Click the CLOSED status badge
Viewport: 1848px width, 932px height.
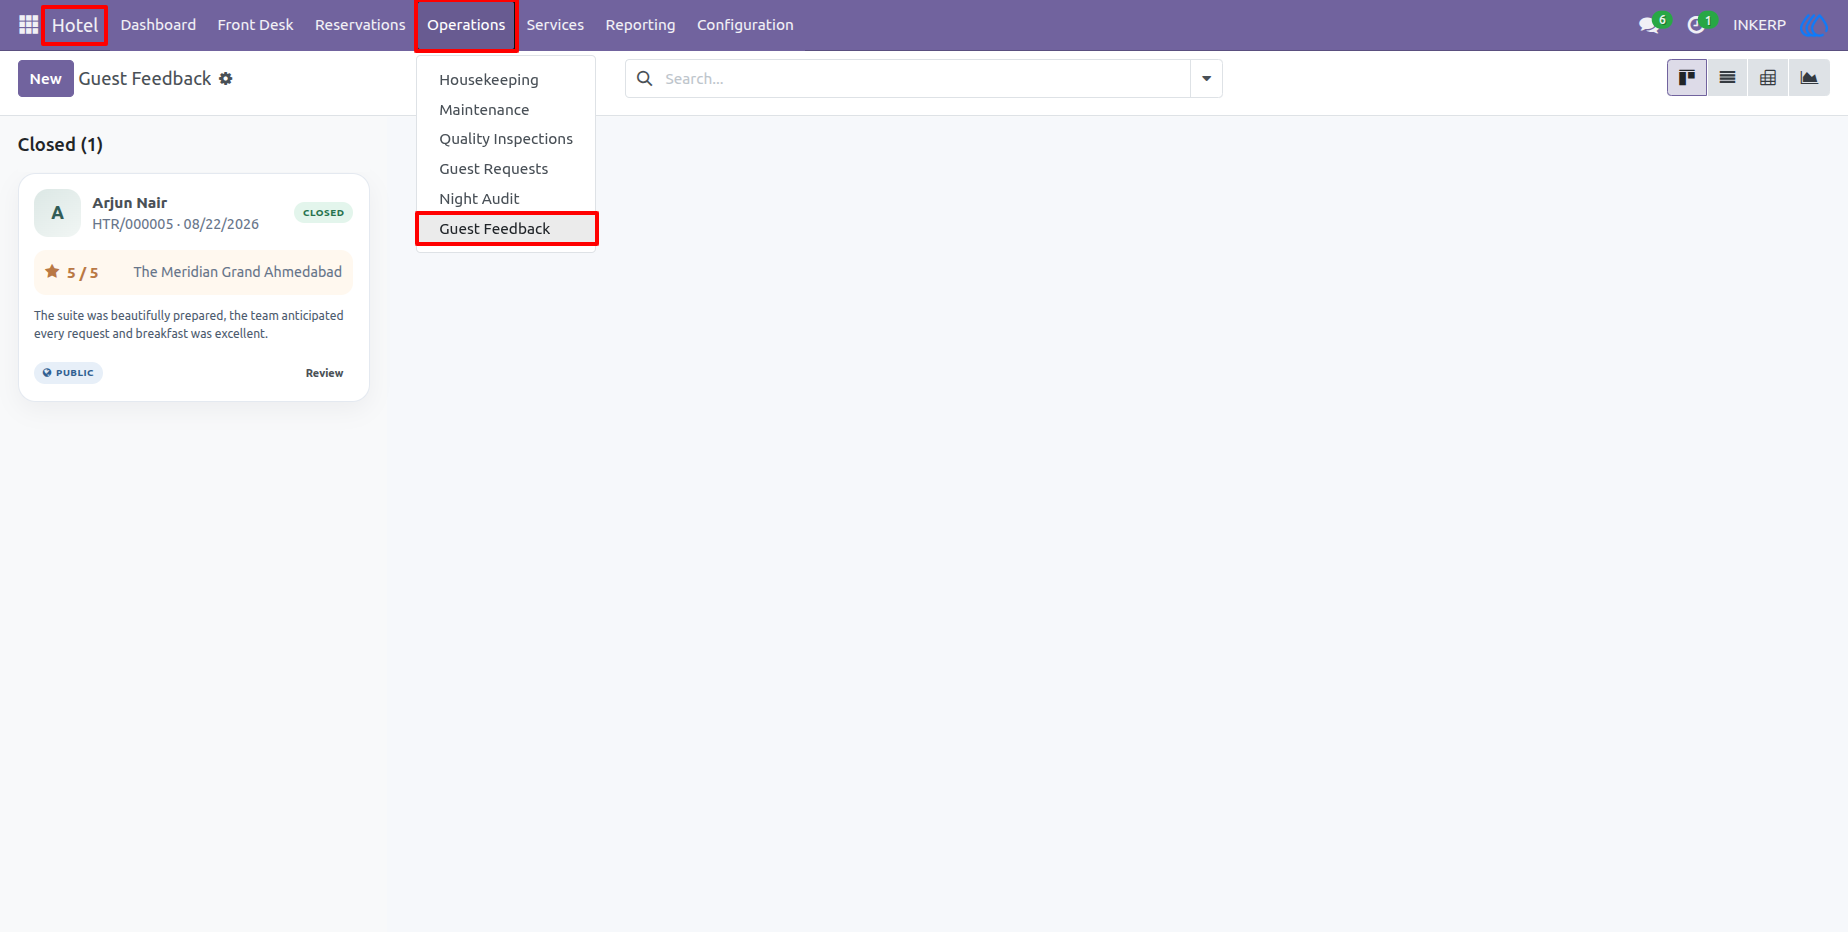point(323,213)
